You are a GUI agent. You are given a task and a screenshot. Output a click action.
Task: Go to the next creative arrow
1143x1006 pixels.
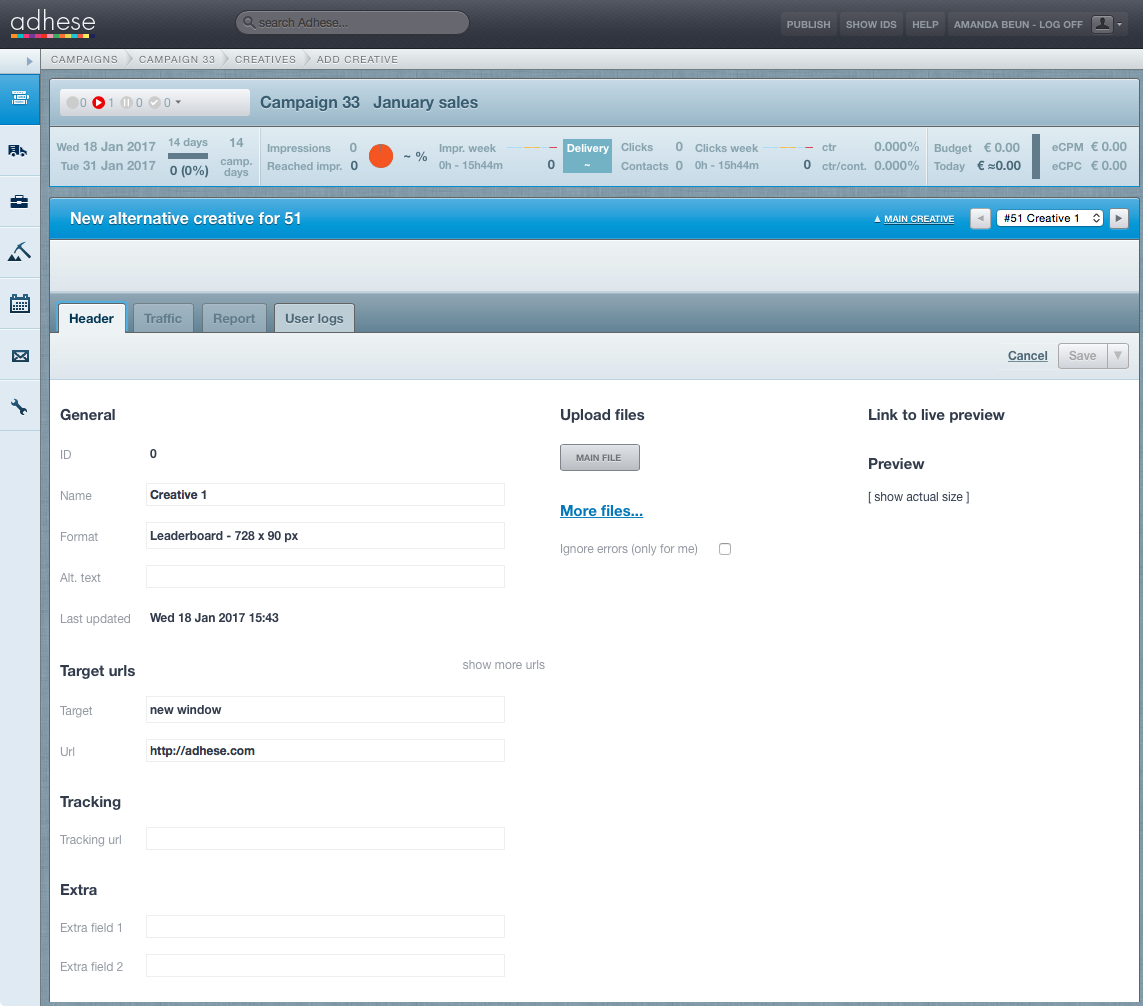pos(1118,218)
